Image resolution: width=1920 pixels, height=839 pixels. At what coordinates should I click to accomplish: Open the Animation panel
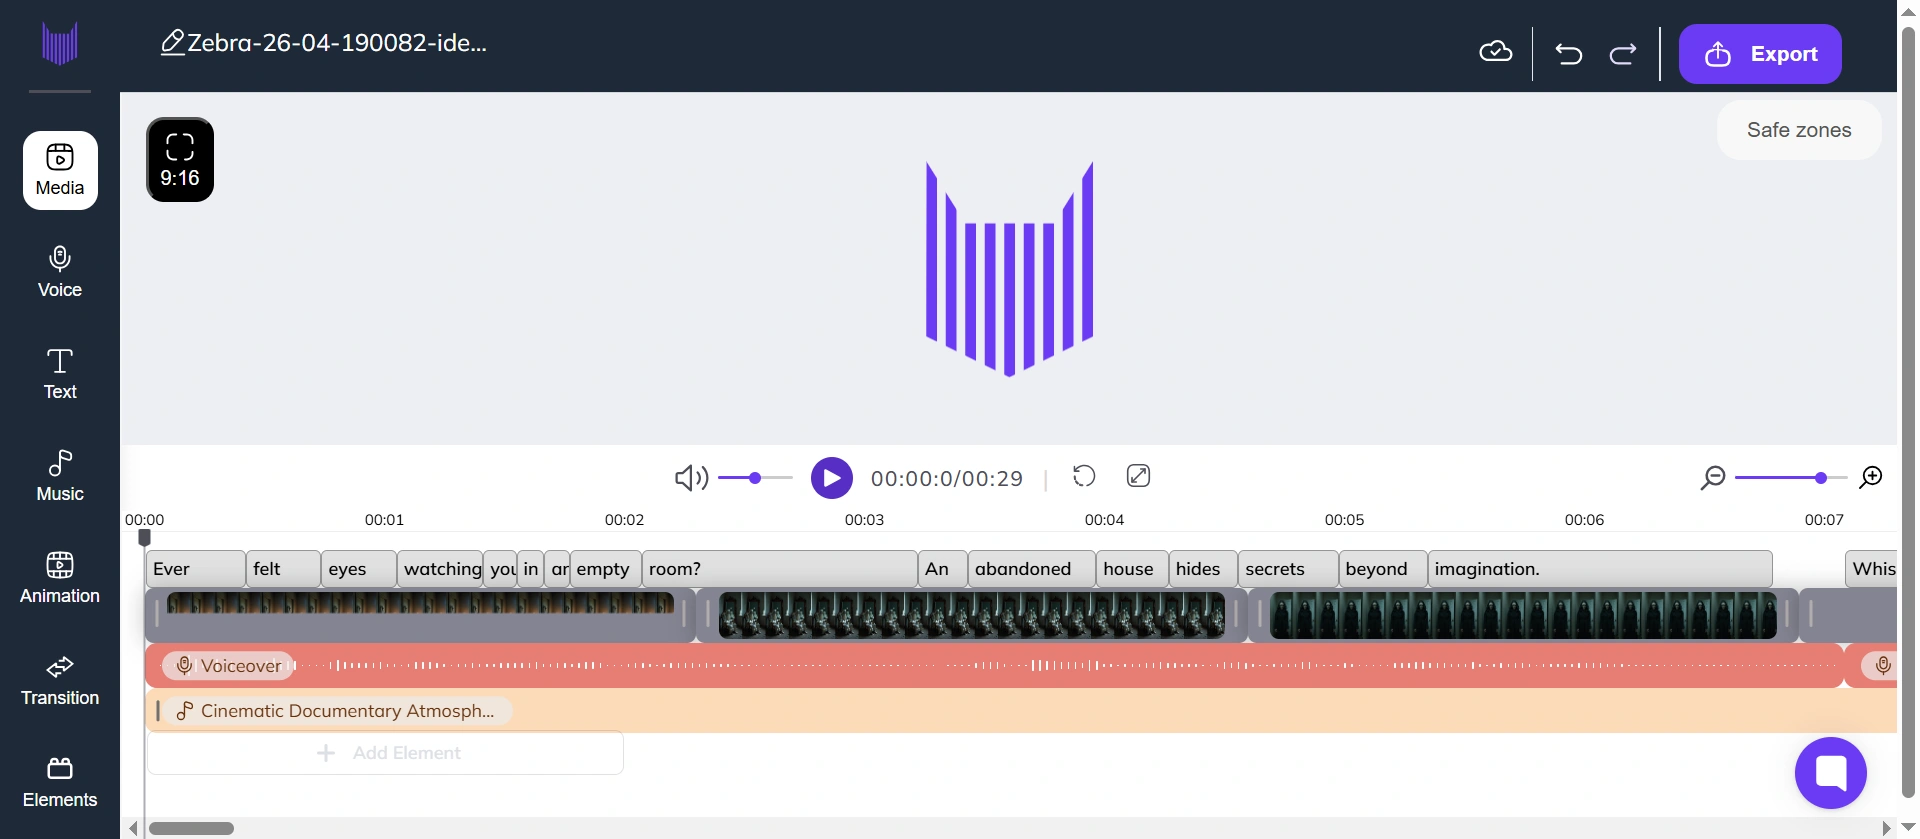coord(60,578)
